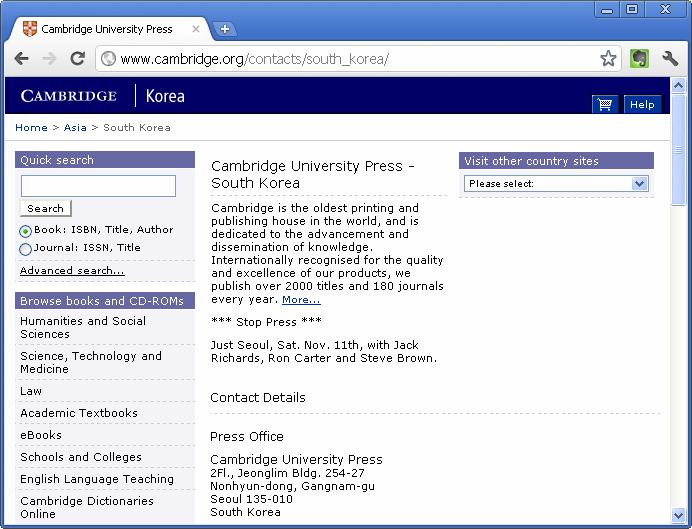Select Book: ISBN, Title, Author radio
The width and height of the screenshot is (692, 529).
pos(26,231)
